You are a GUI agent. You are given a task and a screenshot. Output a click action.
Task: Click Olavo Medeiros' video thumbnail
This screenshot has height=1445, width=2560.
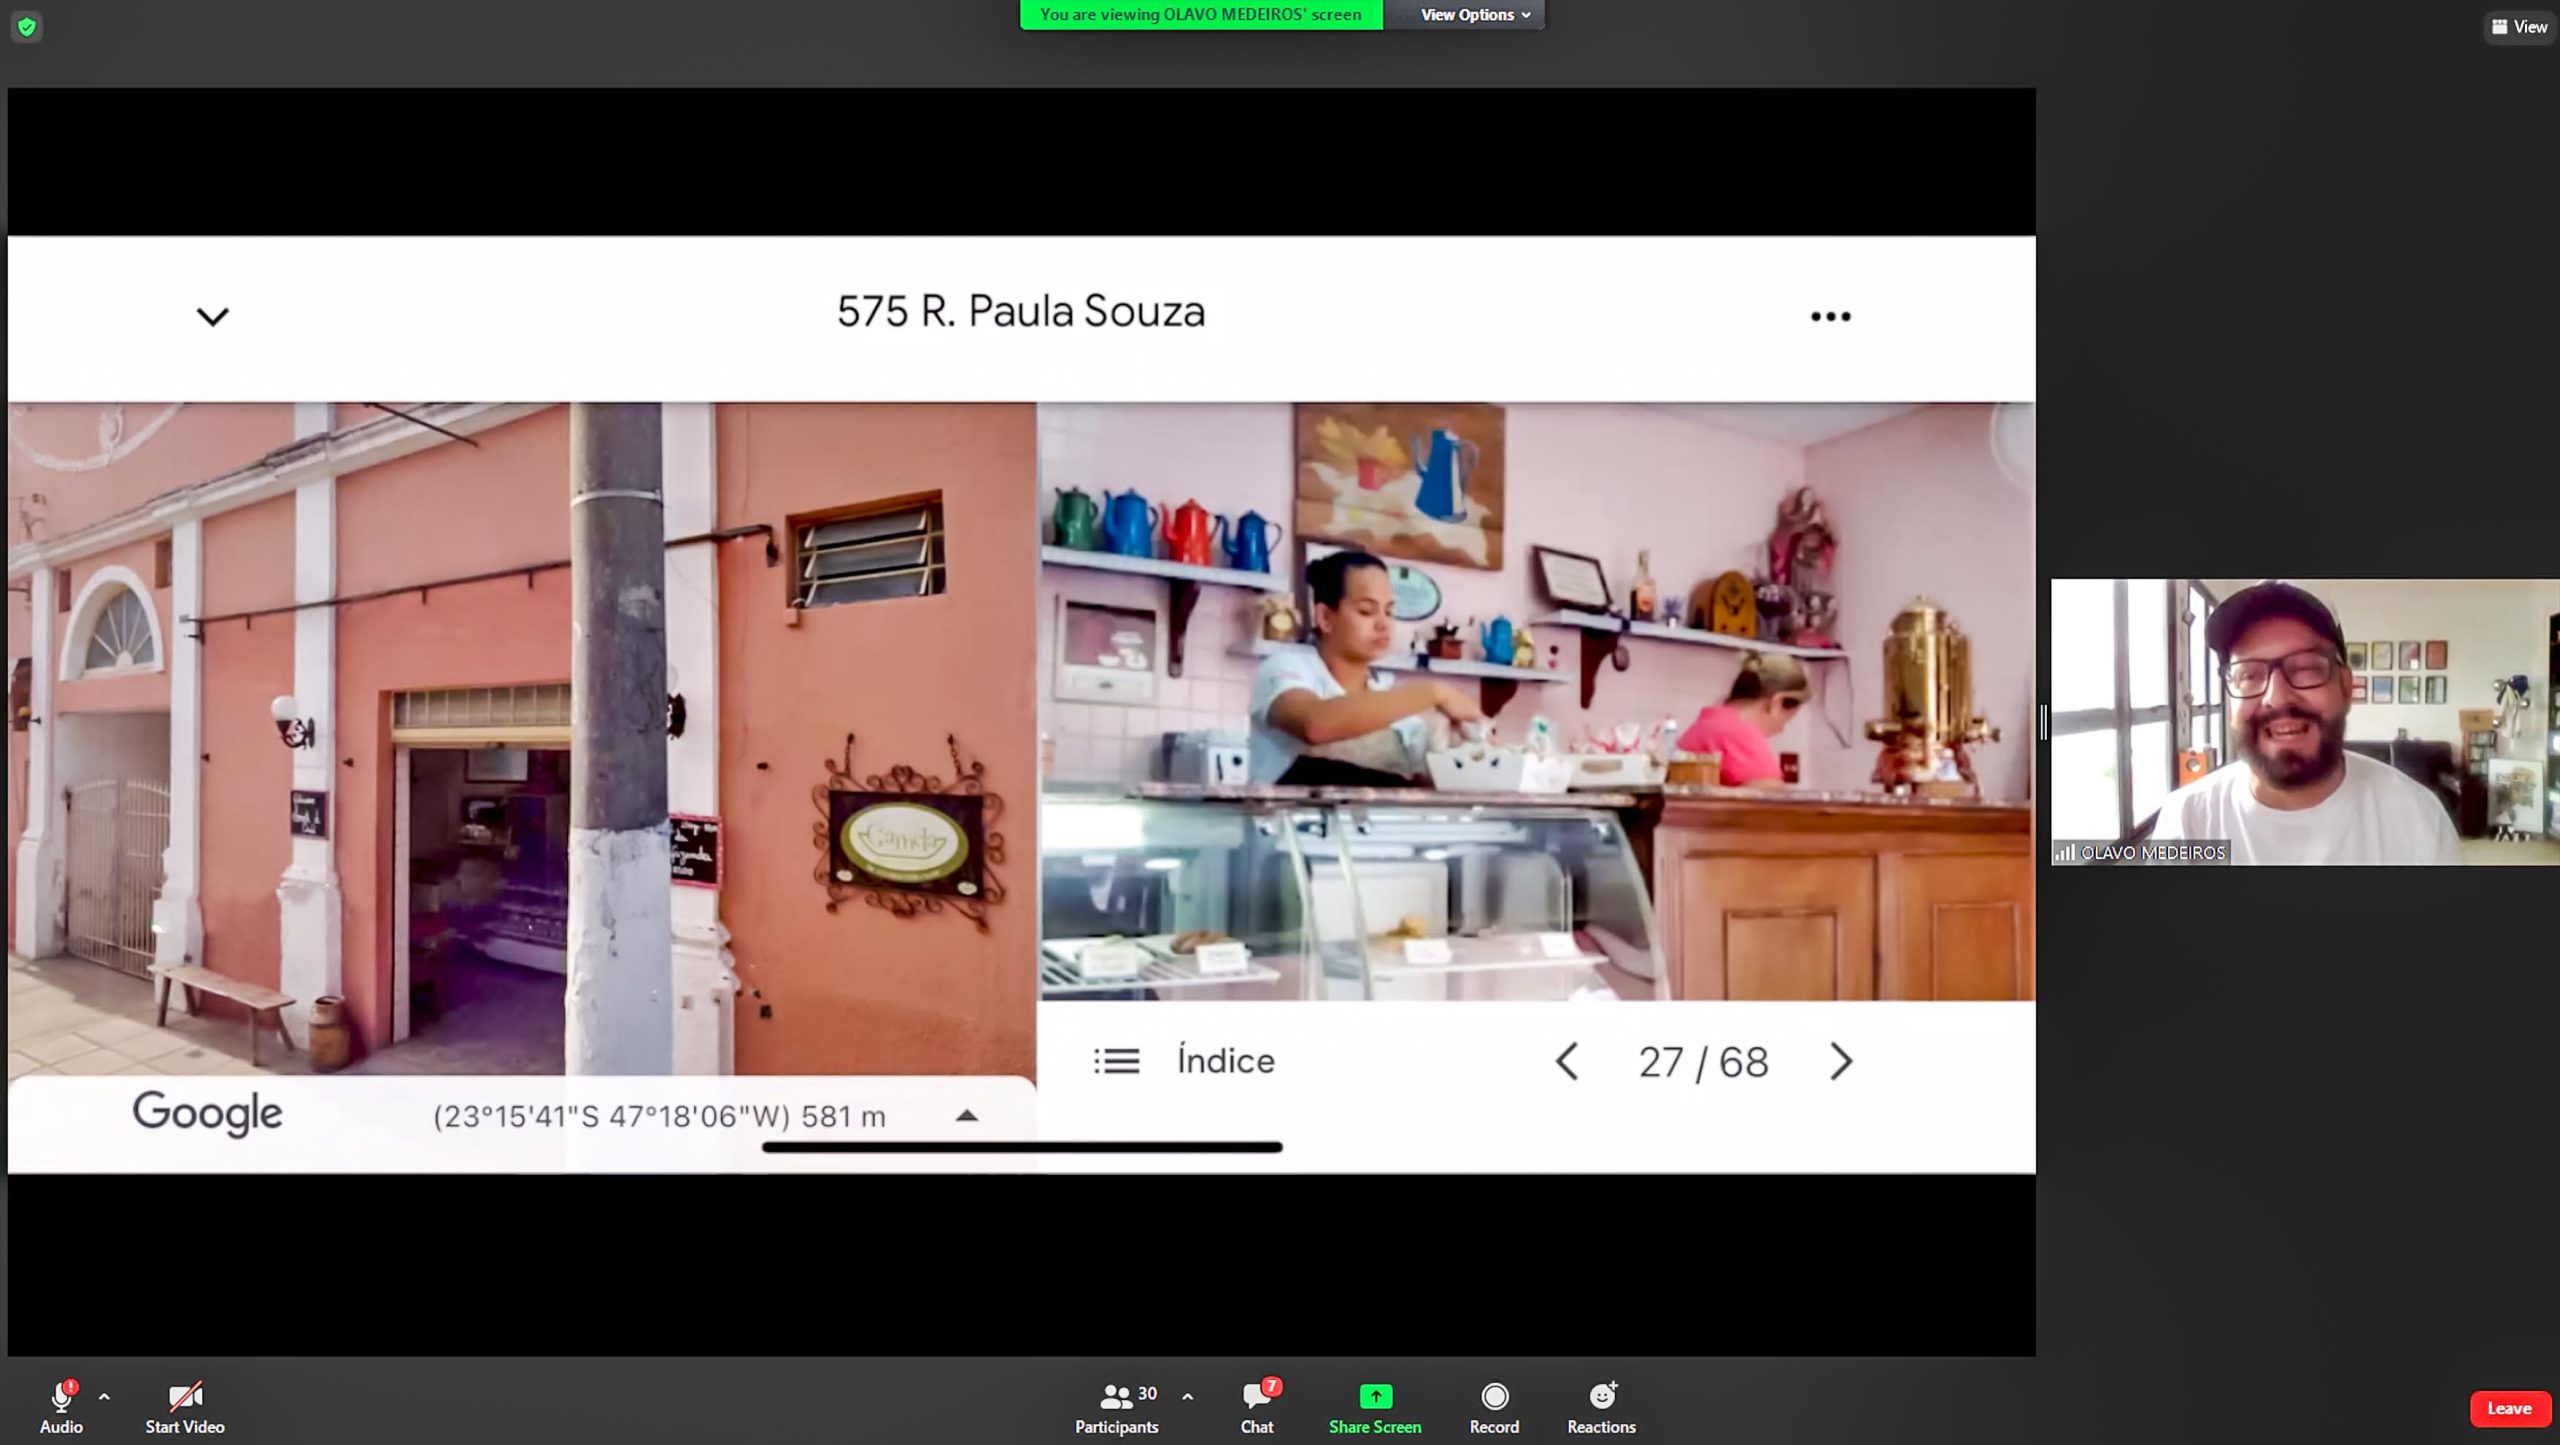coord(2304,721)
